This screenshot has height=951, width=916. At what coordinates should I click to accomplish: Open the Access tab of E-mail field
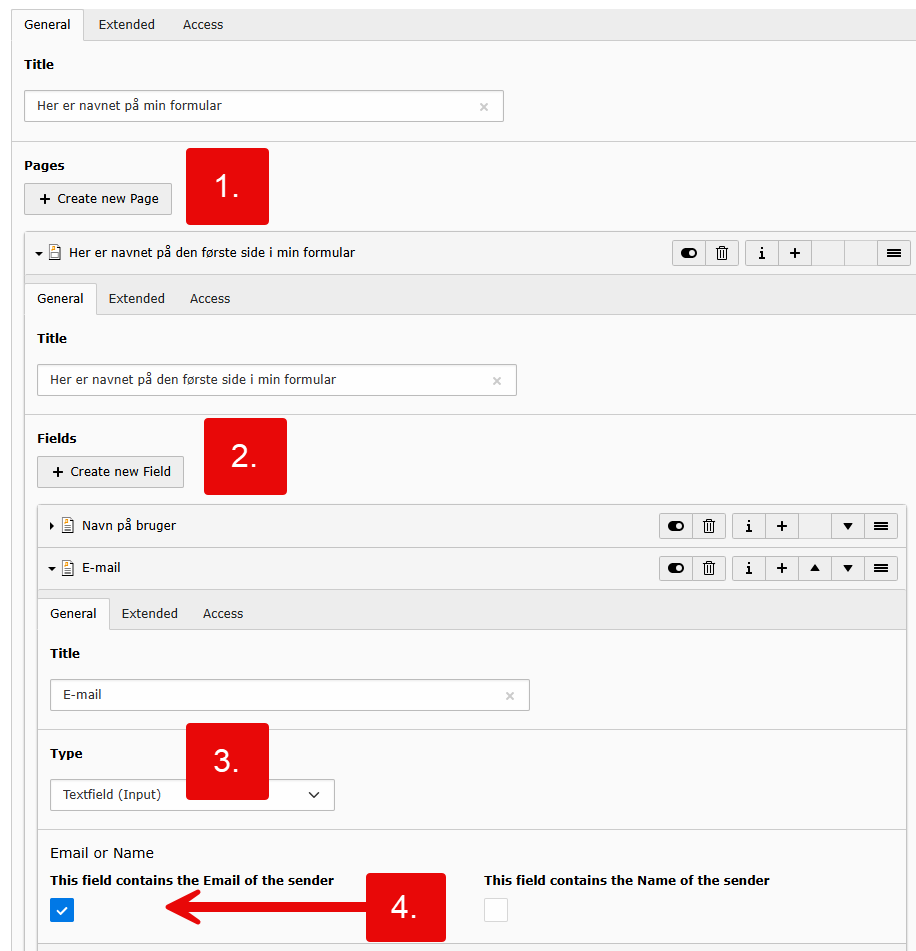(223, 614)
